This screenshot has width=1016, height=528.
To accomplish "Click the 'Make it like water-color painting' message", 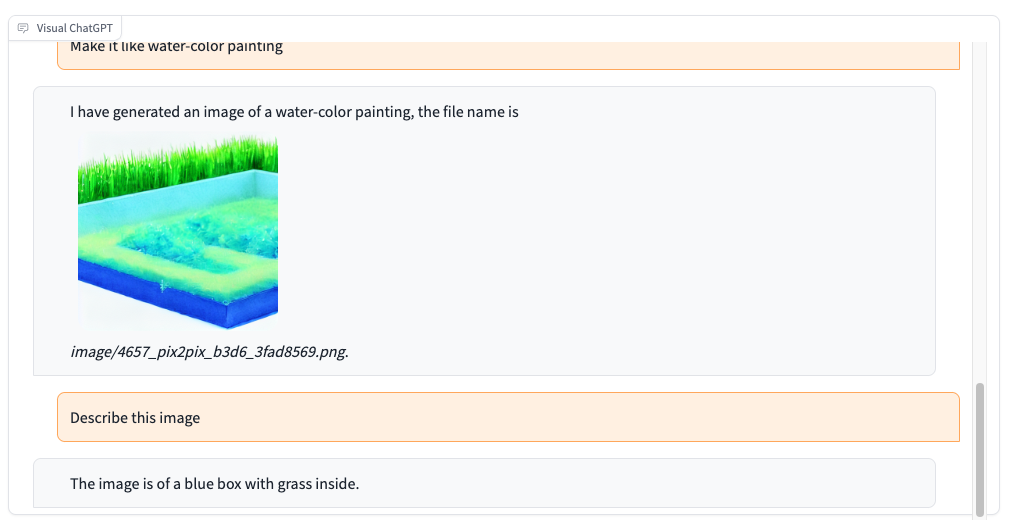I will pos(176,46).
